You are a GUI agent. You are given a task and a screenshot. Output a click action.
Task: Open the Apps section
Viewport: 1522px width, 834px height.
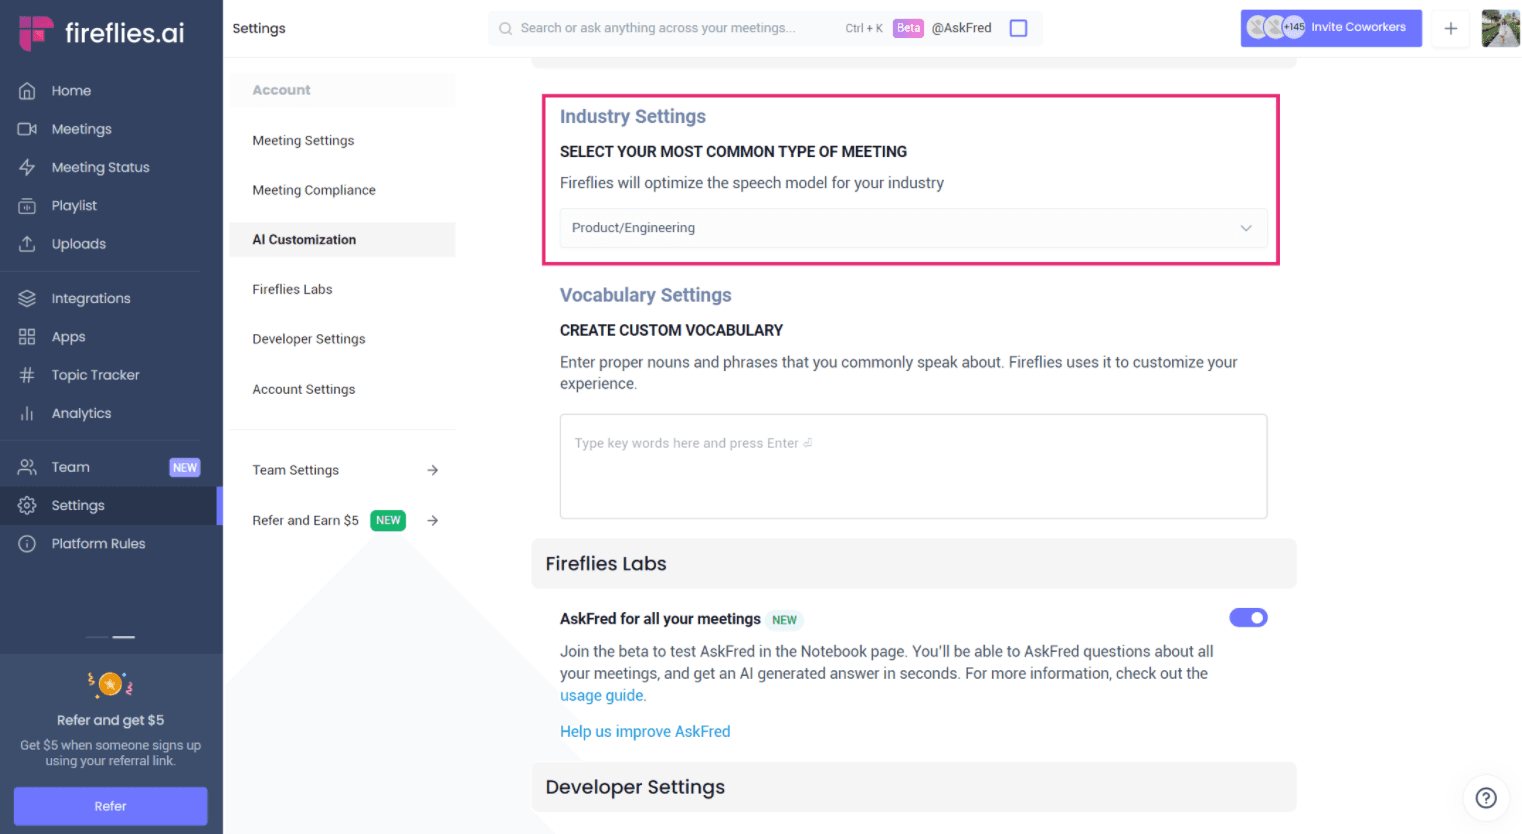tap(67, 336)
